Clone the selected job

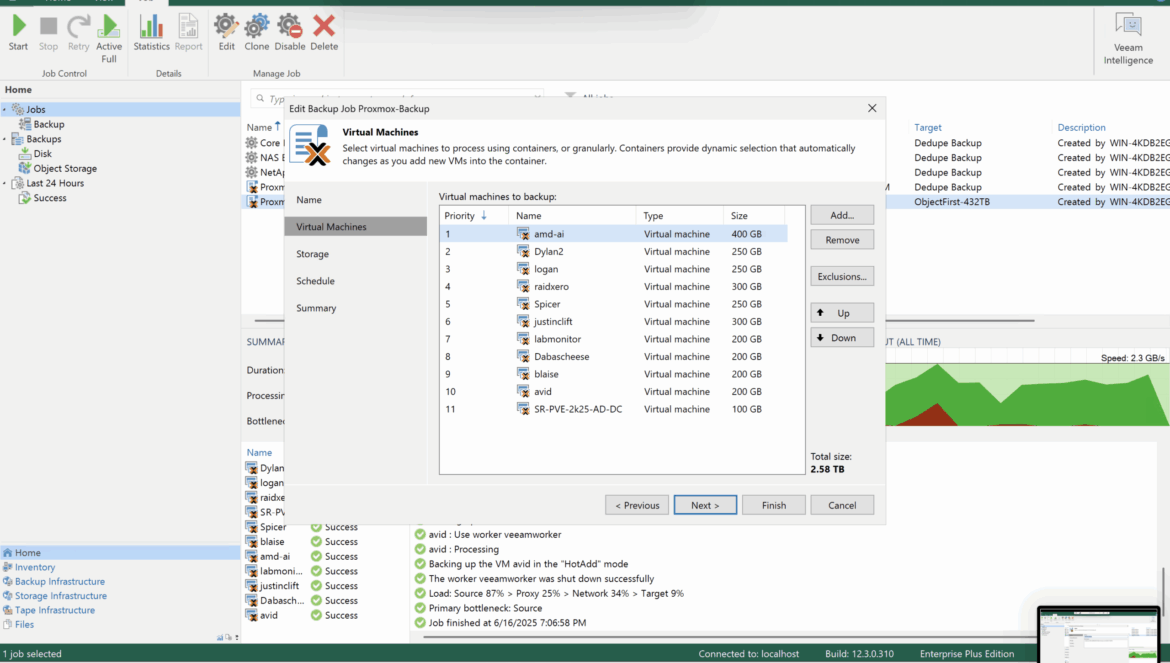tap(257, 33)
